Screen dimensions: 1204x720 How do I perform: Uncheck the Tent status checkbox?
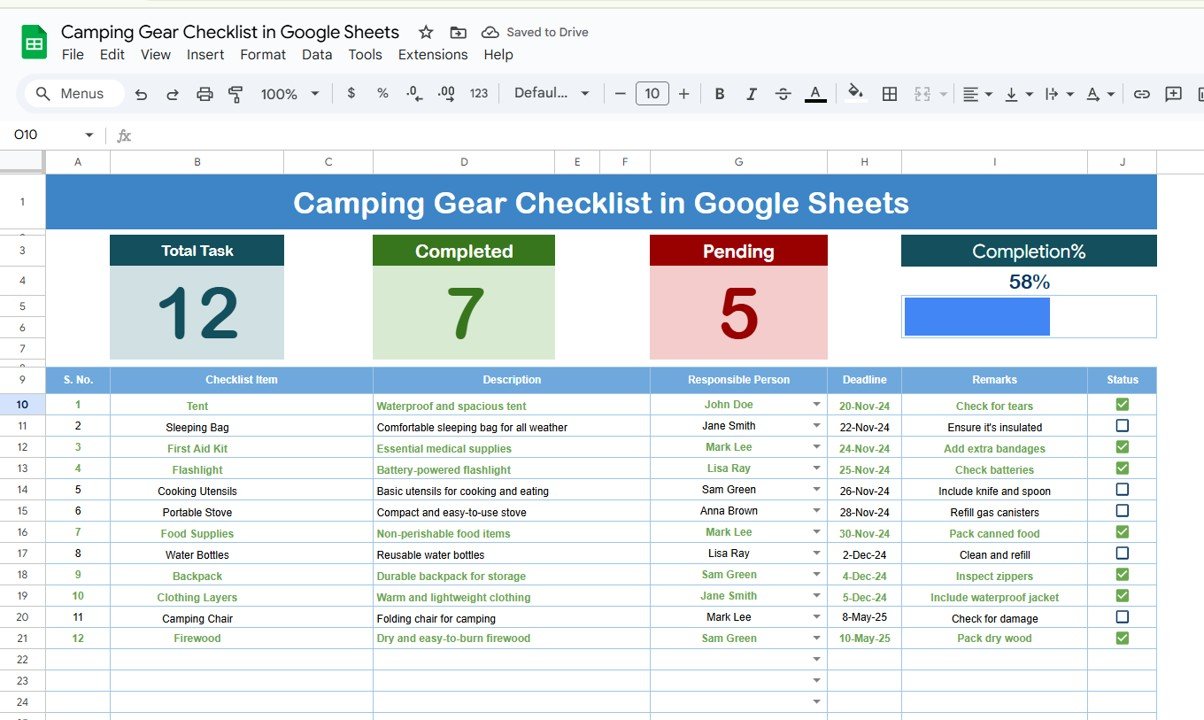(1122, 405)
